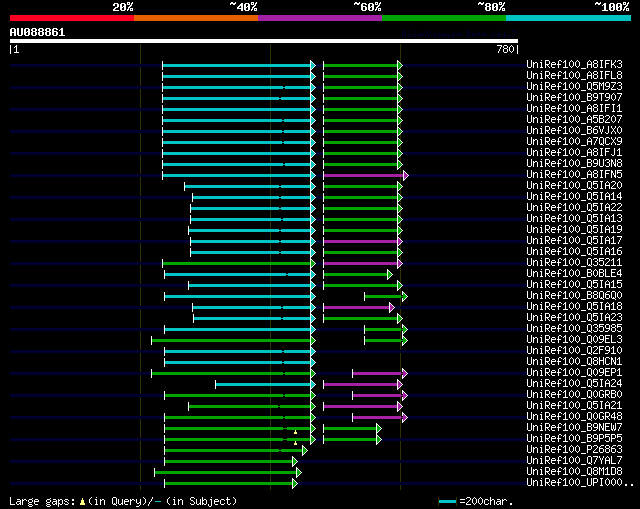Click the green ~80% identity legend segment

point(444,18)
